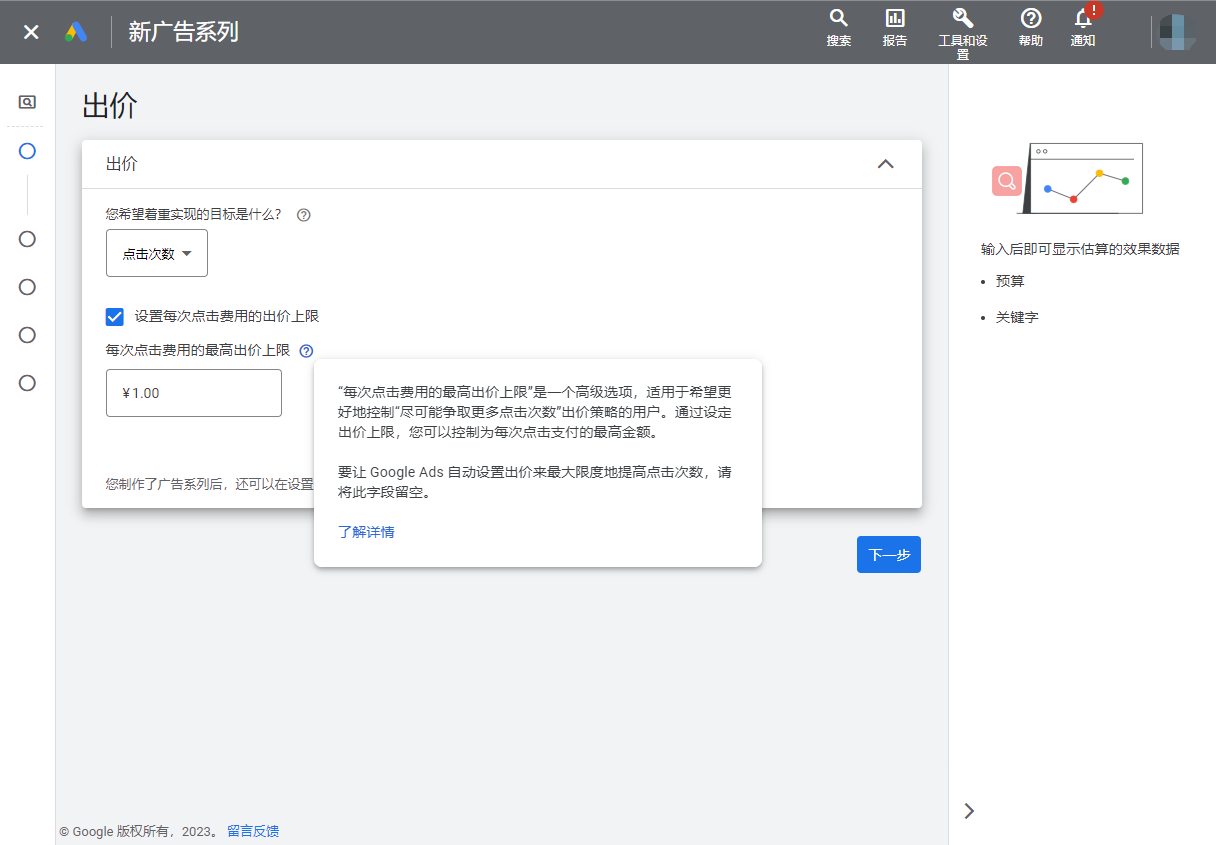This screenshot has width=1216, height=845.
Task: Open the 帮助 help menu
Action: 1030,28
